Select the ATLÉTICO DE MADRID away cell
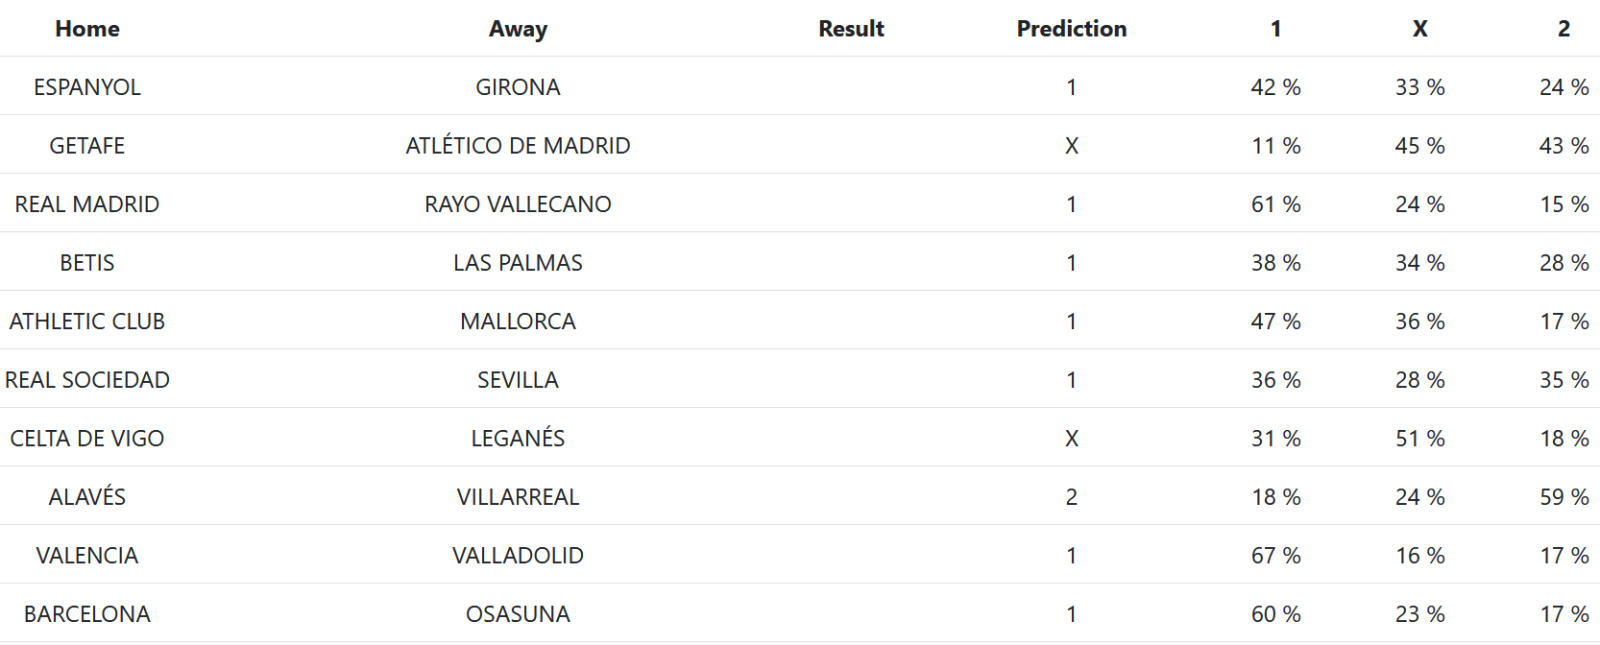The image size is (1600, 645). [518, 146]
